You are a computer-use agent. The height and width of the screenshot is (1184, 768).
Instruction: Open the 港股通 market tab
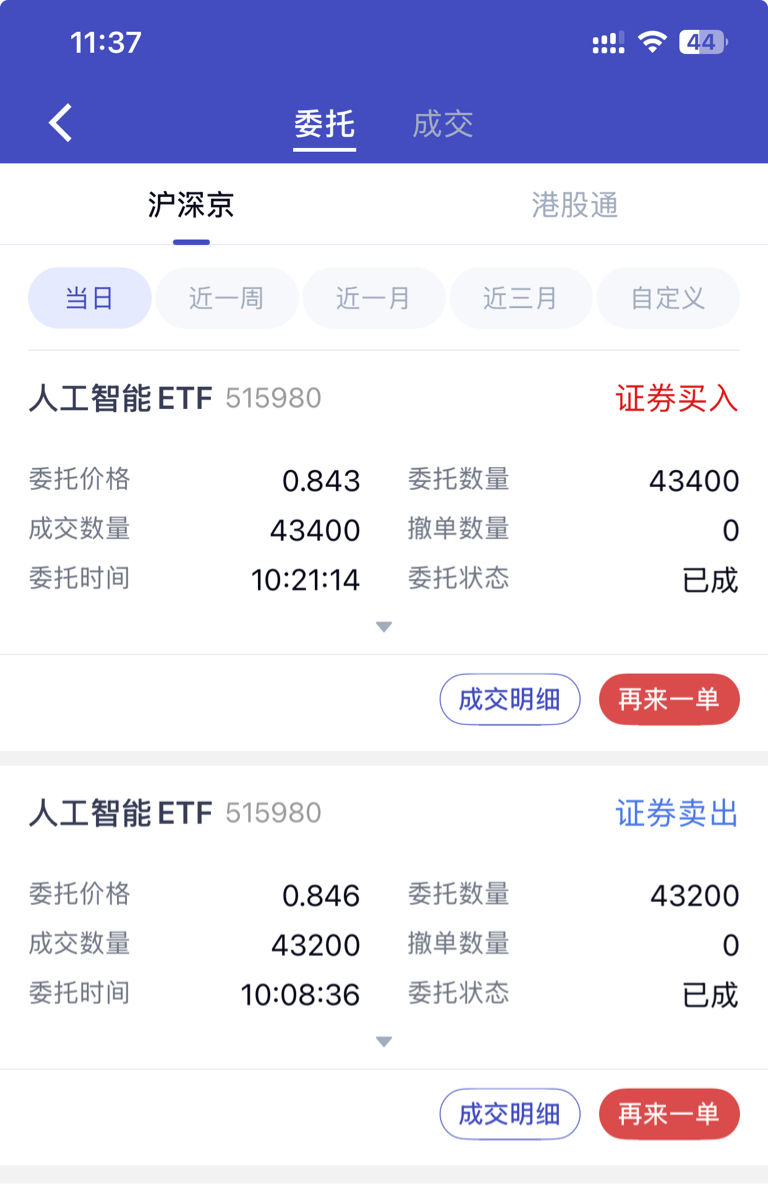coord(575,205)
